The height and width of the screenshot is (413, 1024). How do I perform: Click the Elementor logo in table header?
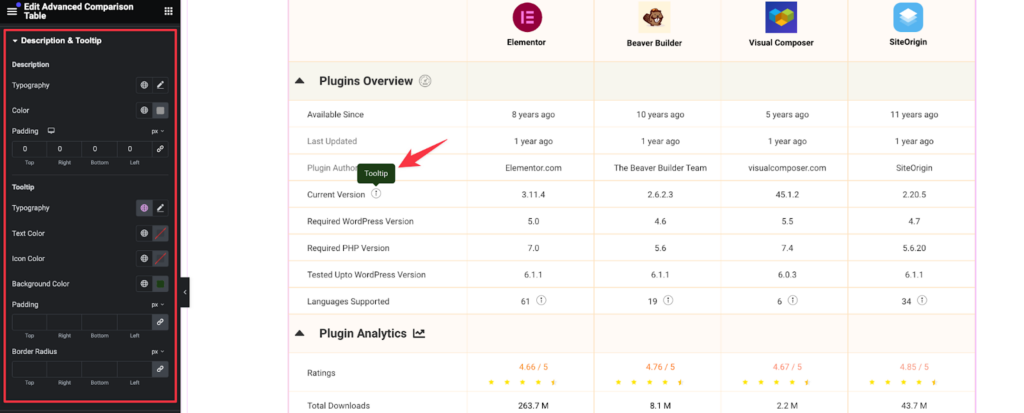(526, 18)
